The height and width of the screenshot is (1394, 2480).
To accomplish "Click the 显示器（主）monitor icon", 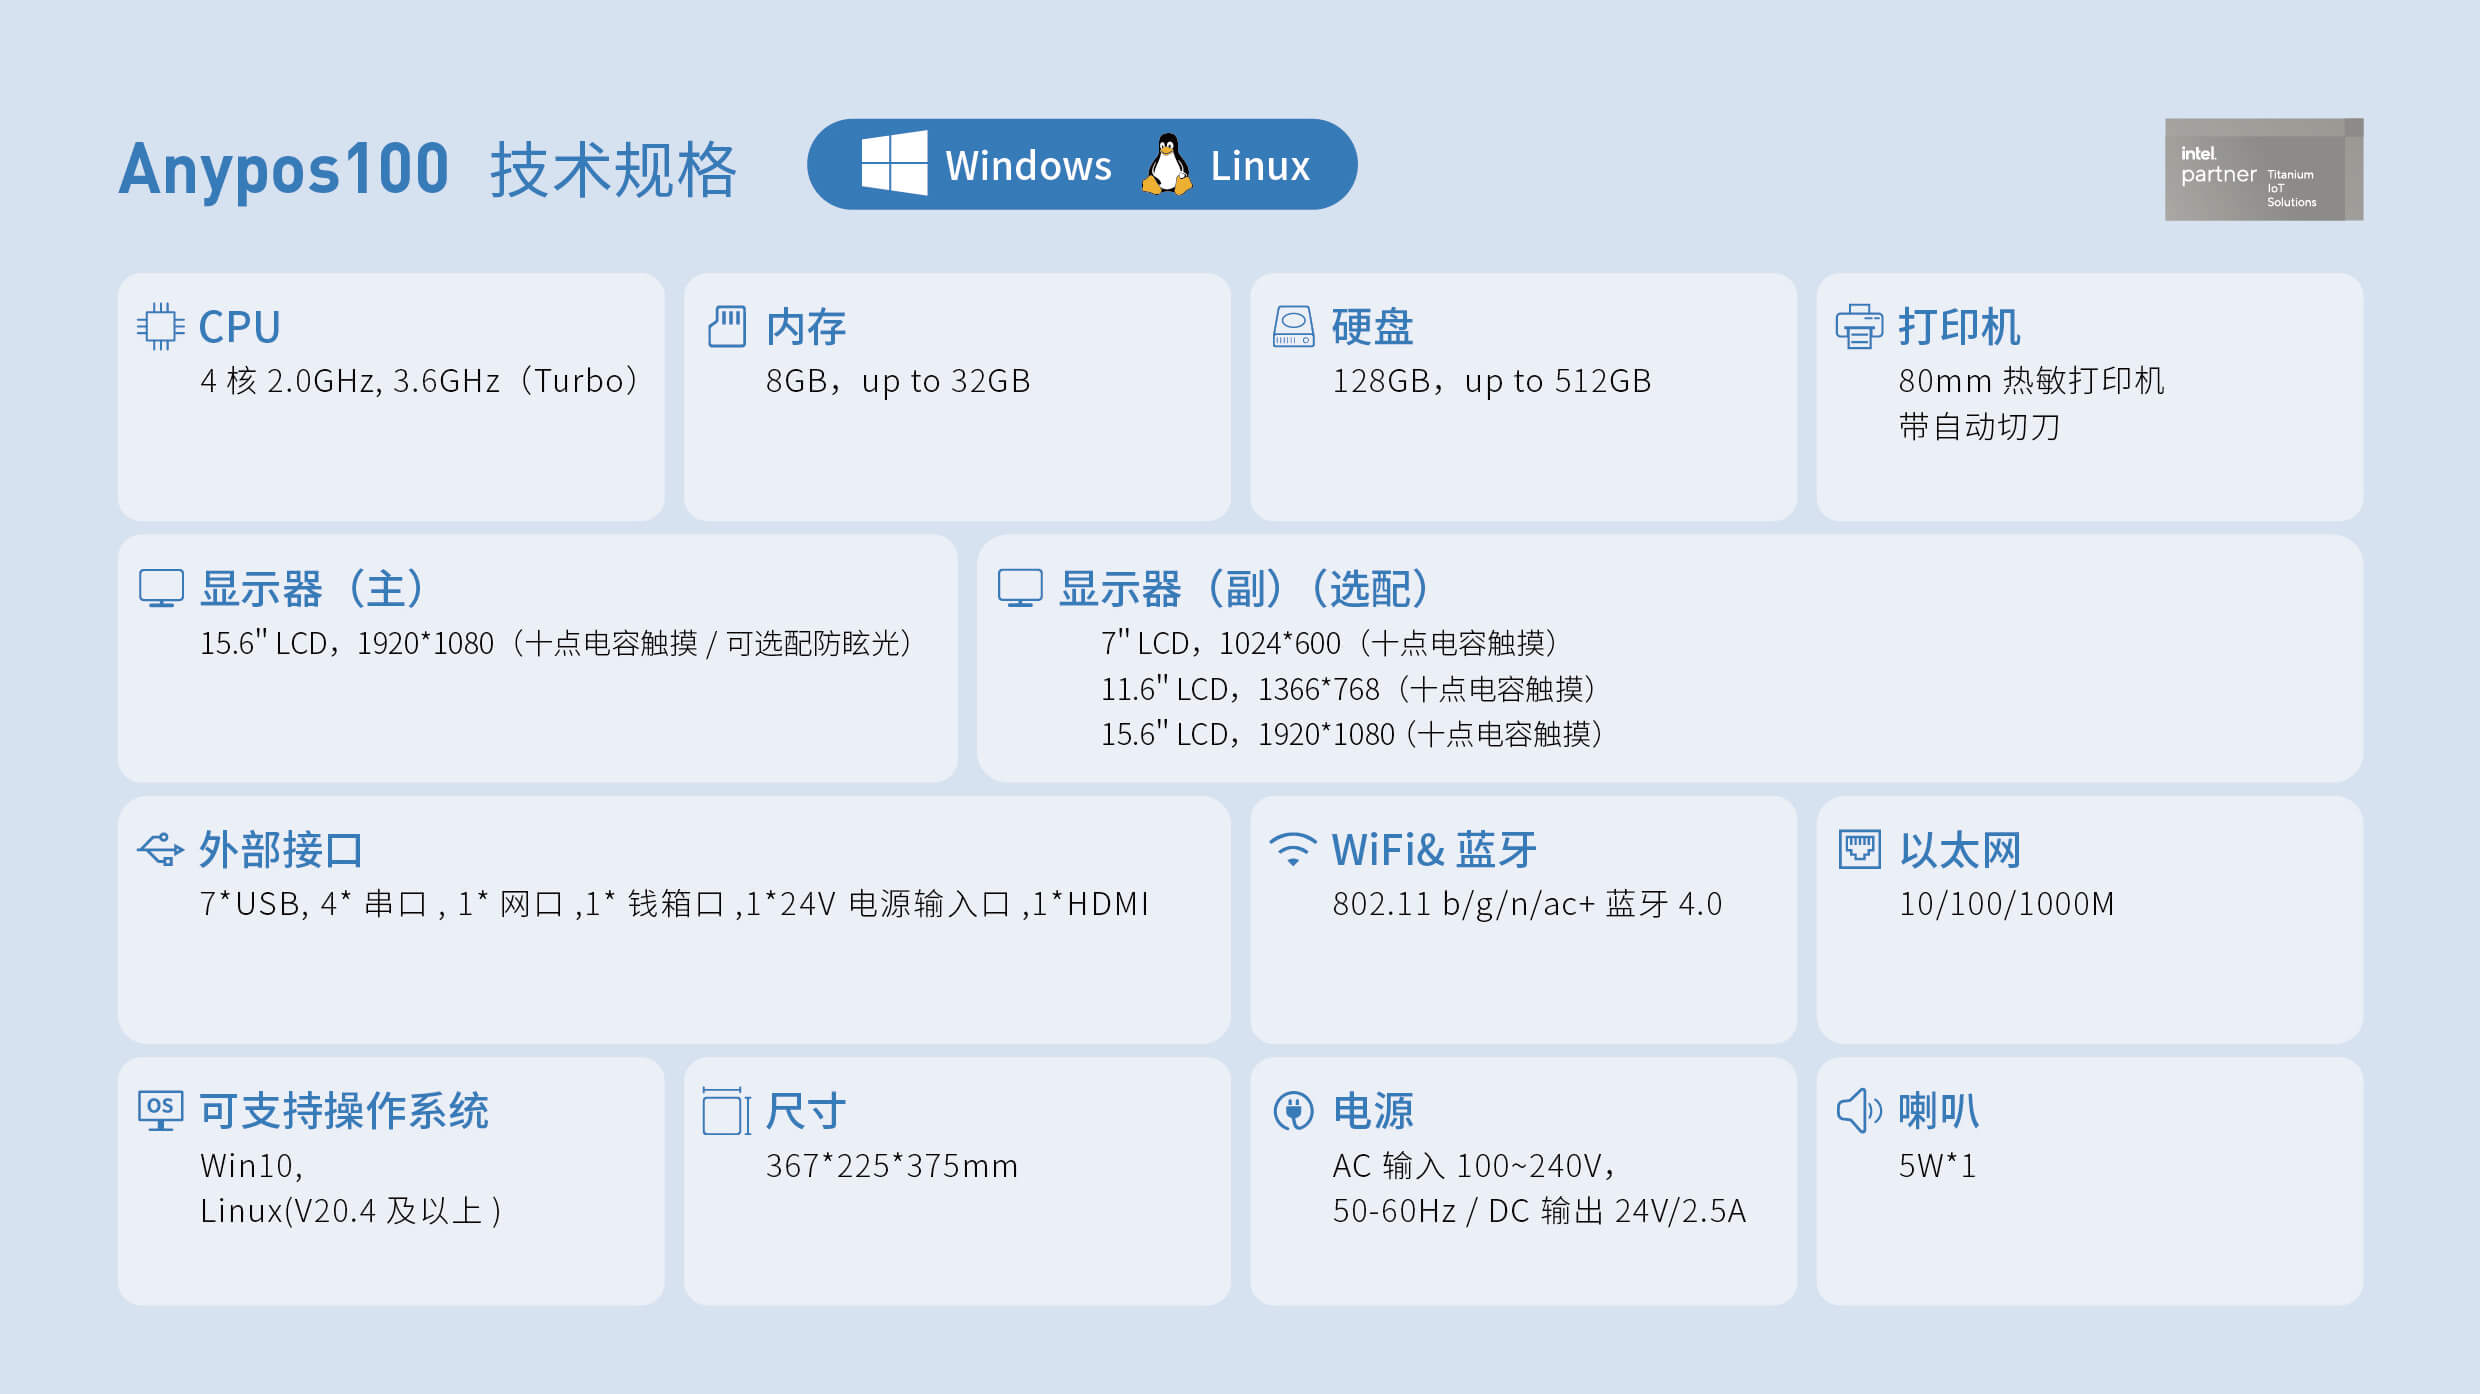I will [x=162, y=590].
